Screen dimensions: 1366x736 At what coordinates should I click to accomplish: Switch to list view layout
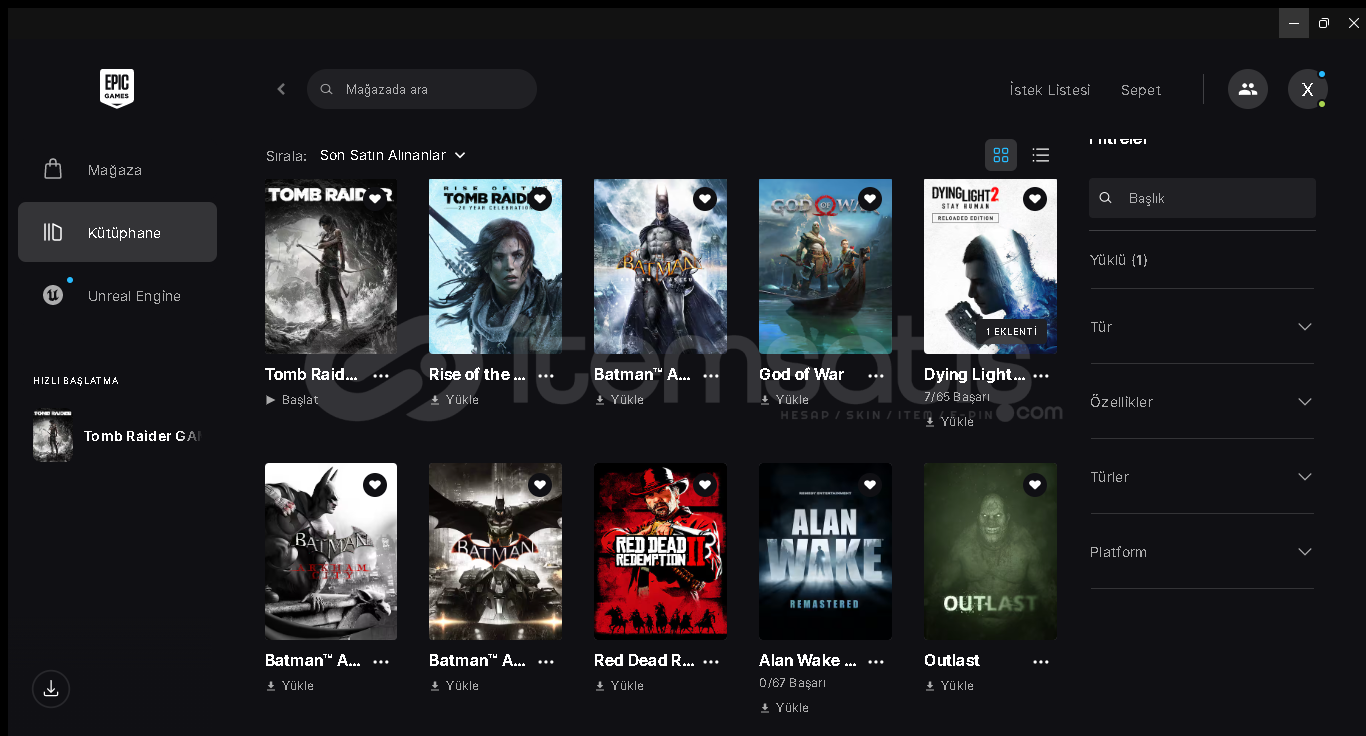click(1041, 155)
